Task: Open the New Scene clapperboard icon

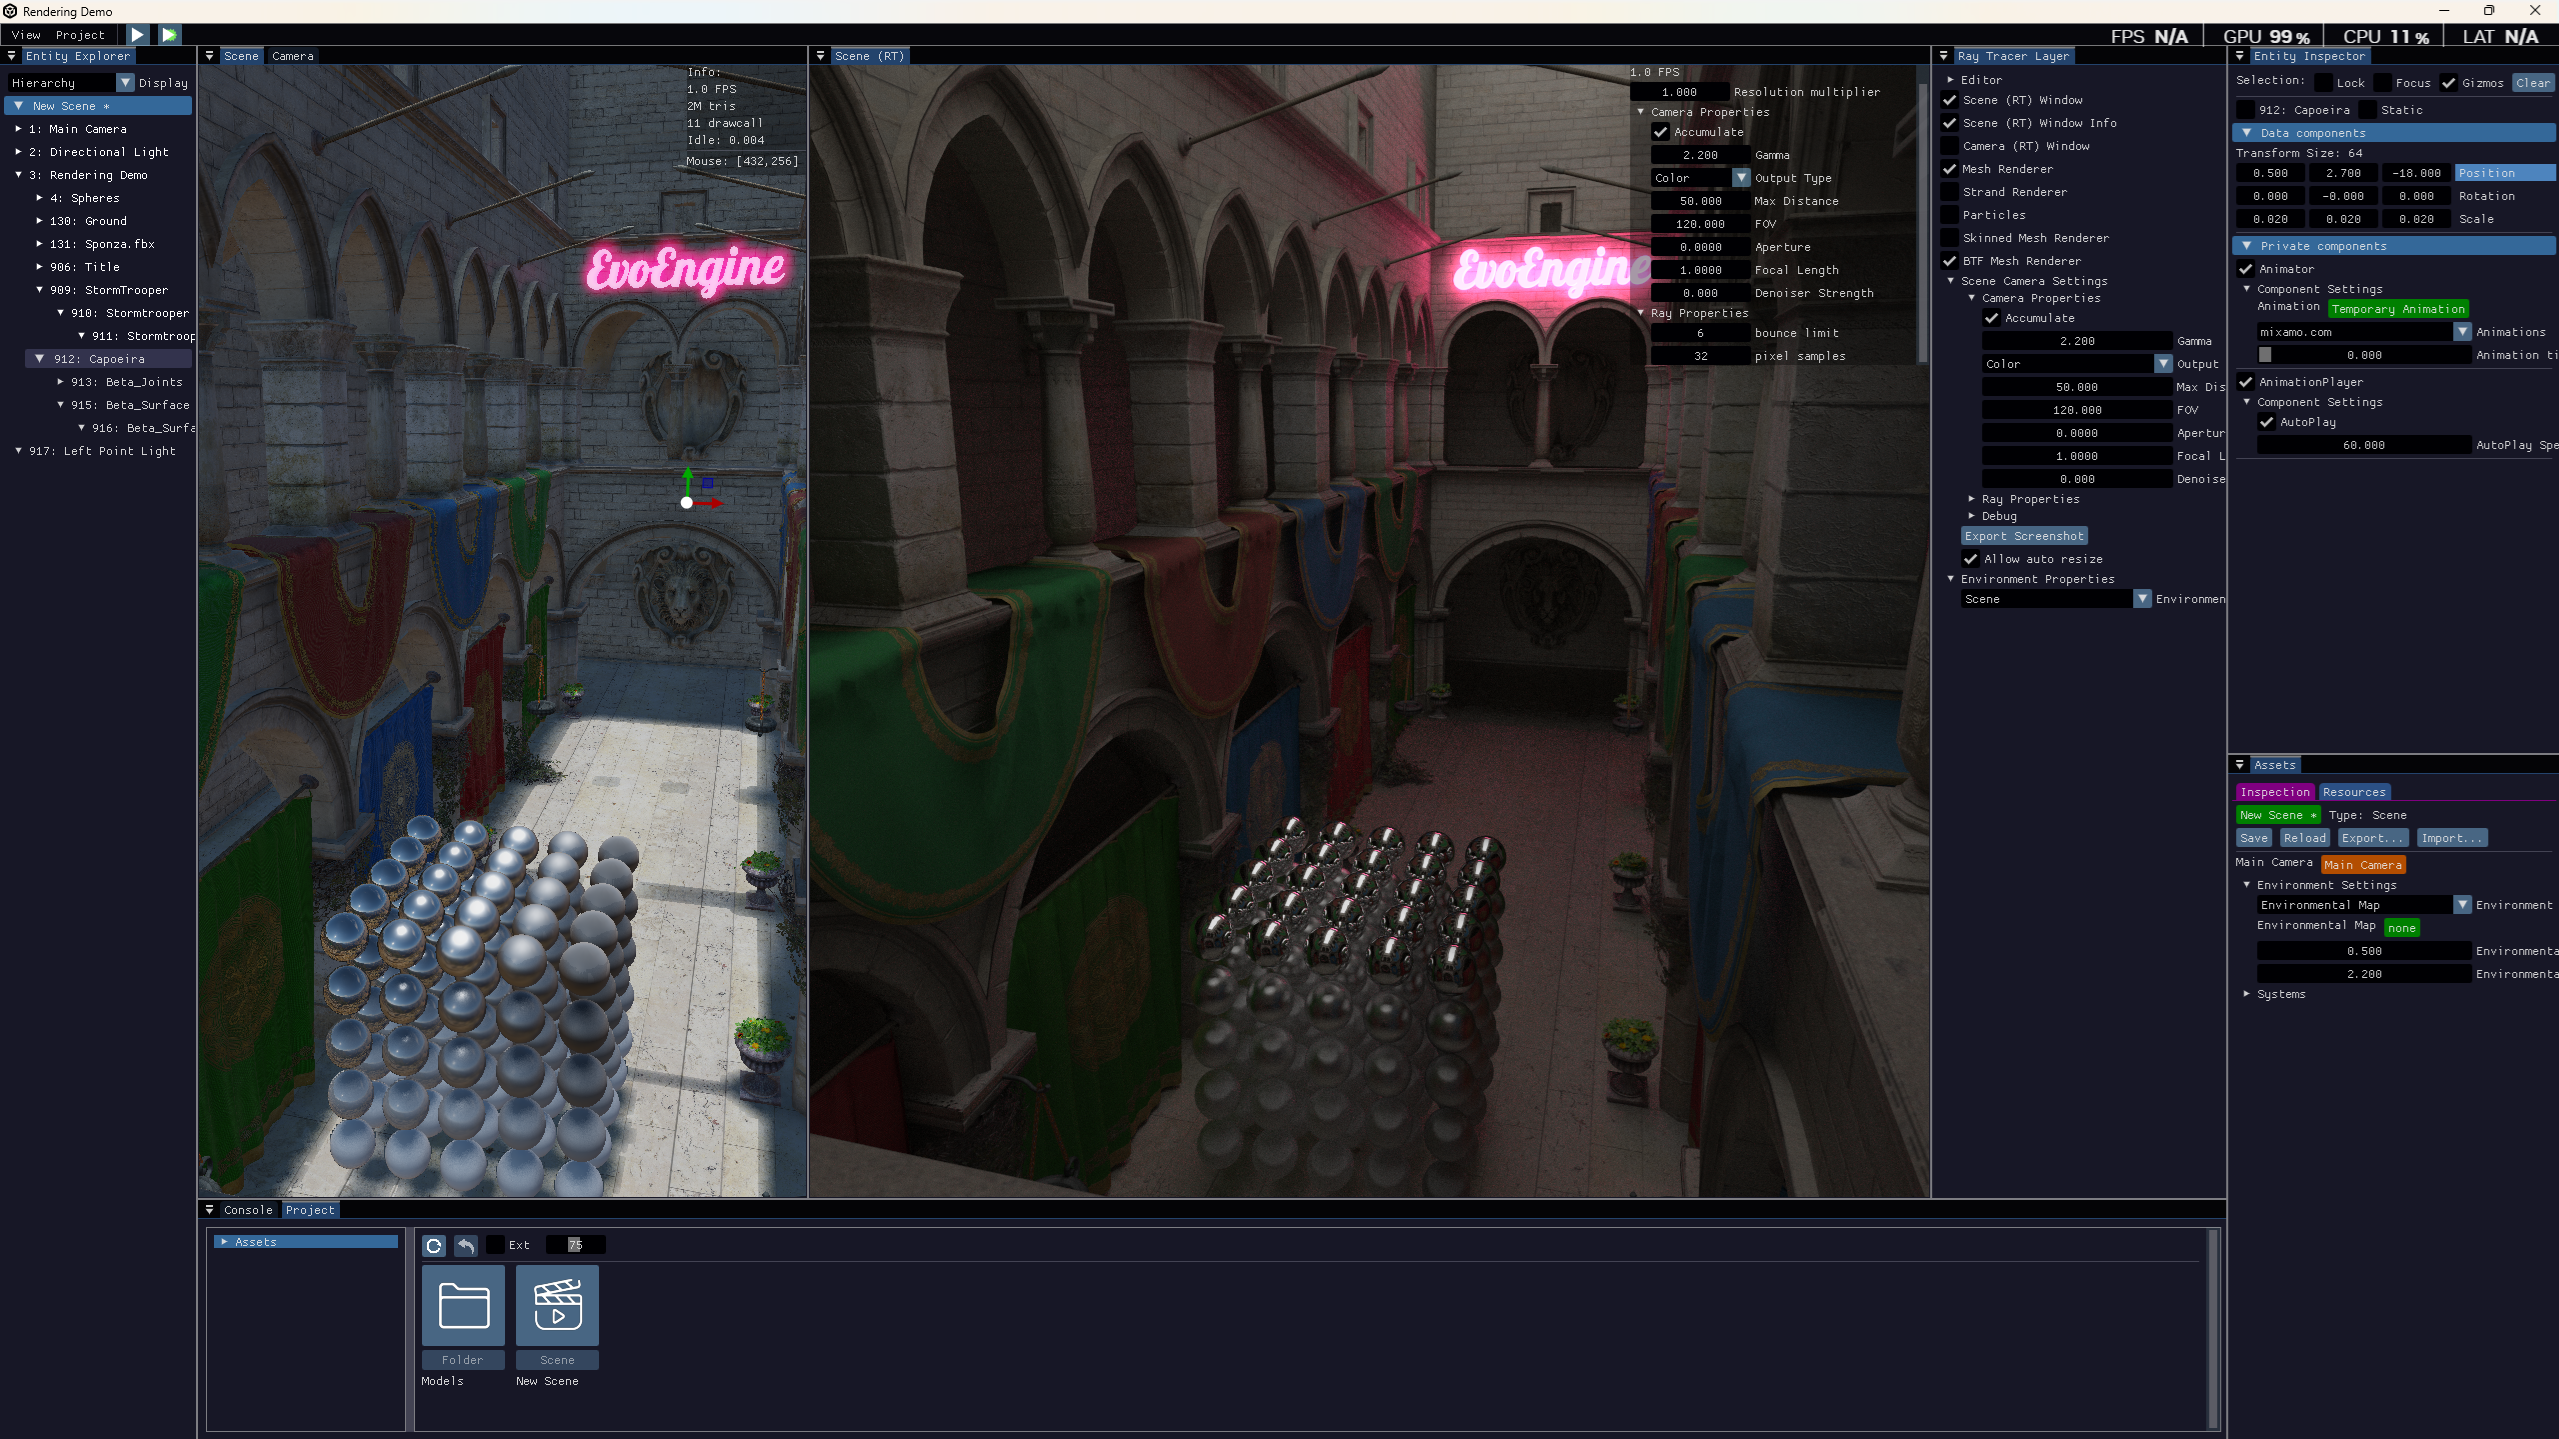Action: (557, 1305)
